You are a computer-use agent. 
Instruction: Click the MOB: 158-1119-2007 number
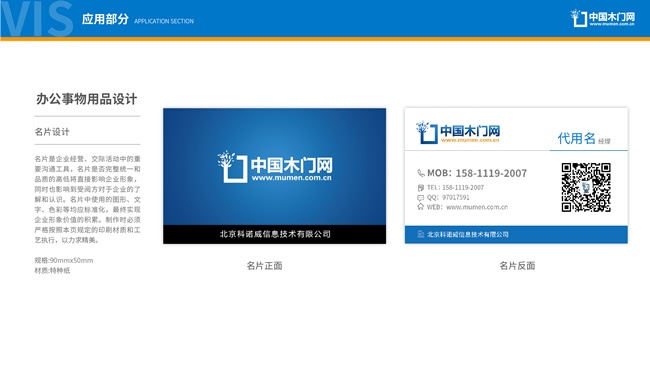[477, 173]
